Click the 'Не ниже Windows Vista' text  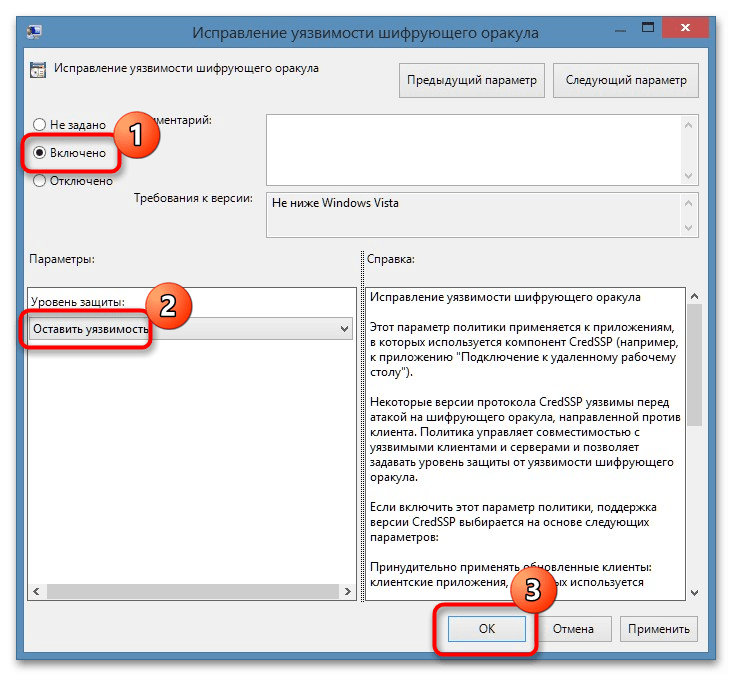point(335,203)
